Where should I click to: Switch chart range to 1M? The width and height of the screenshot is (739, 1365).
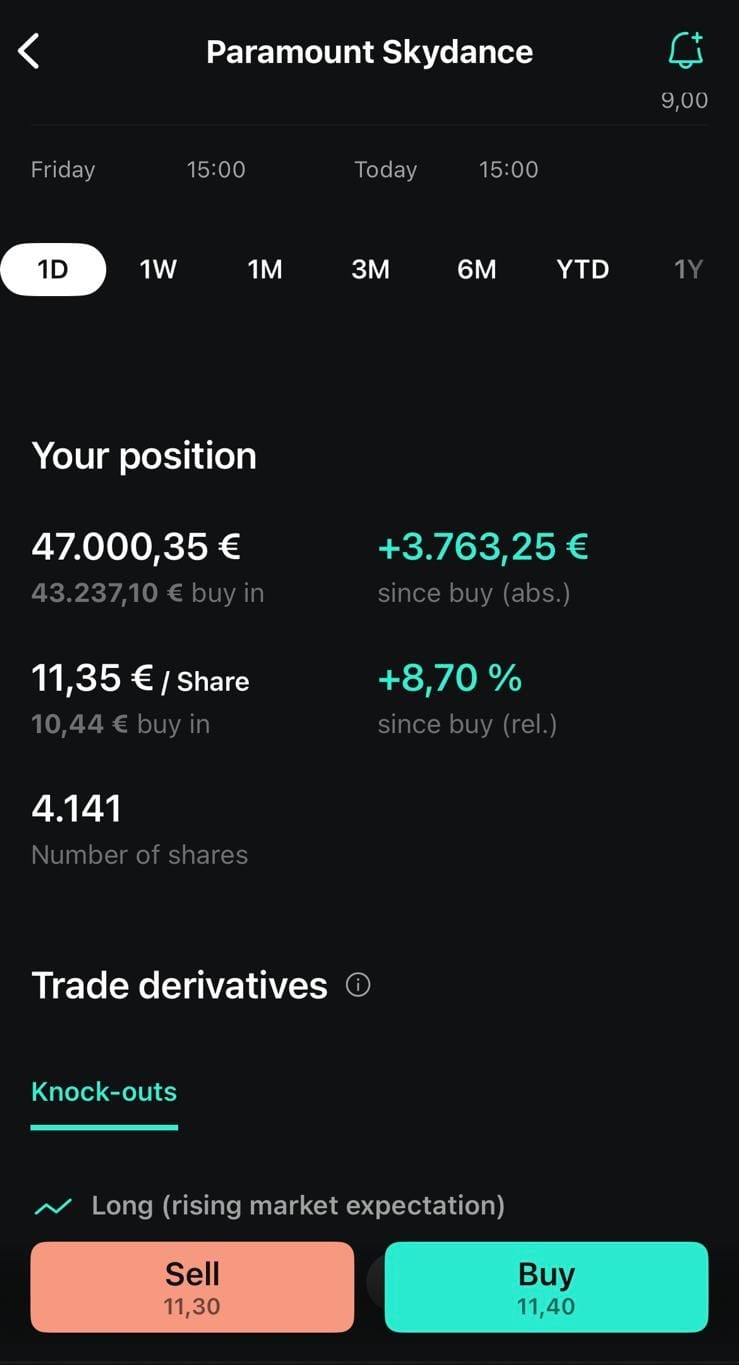point(265,269)
